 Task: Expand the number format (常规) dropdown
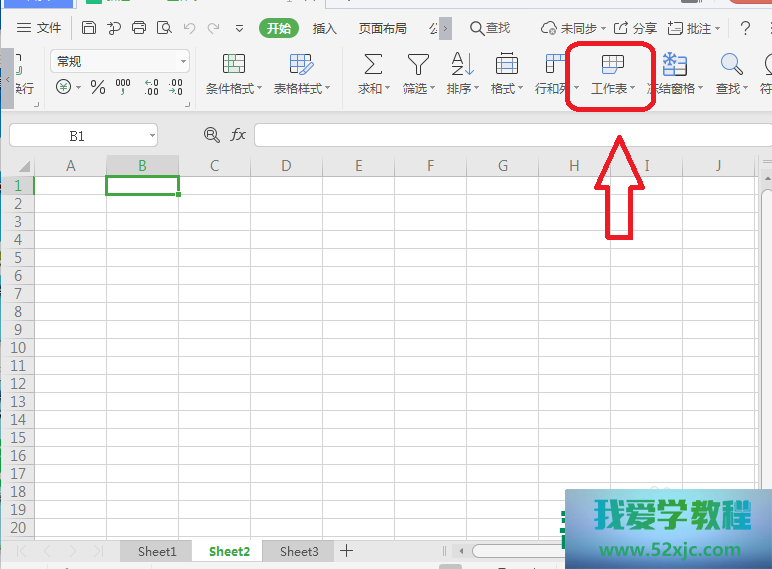tap(183, 62)
